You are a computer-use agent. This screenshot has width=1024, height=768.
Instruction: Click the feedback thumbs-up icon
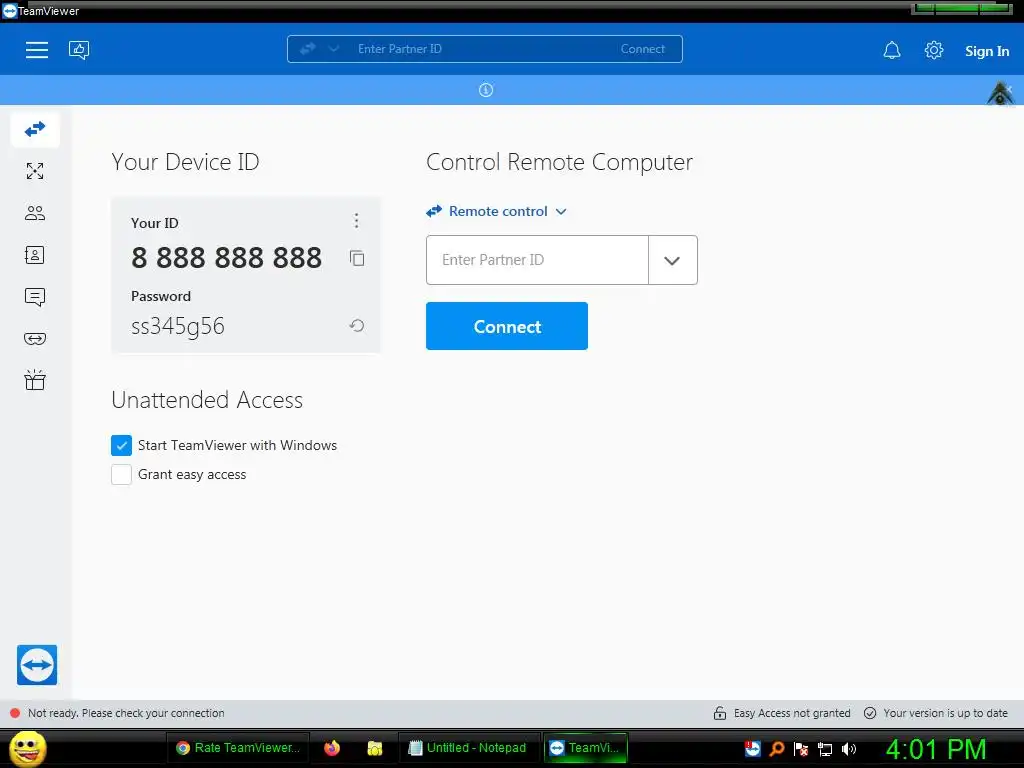(79, 50)
